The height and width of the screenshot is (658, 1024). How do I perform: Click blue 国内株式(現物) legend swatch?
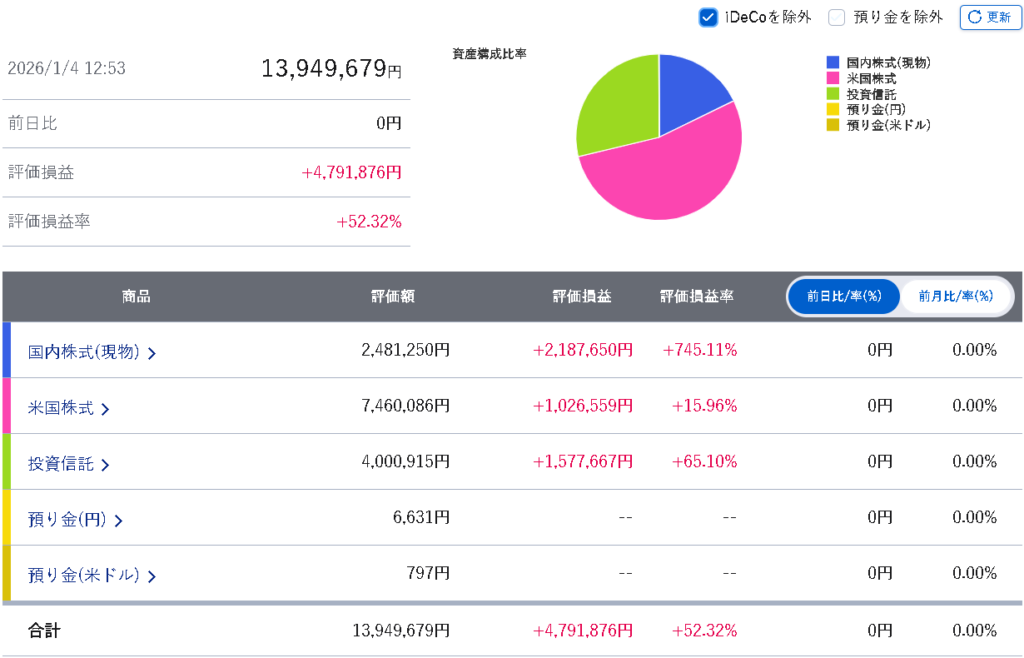point(833,62)
